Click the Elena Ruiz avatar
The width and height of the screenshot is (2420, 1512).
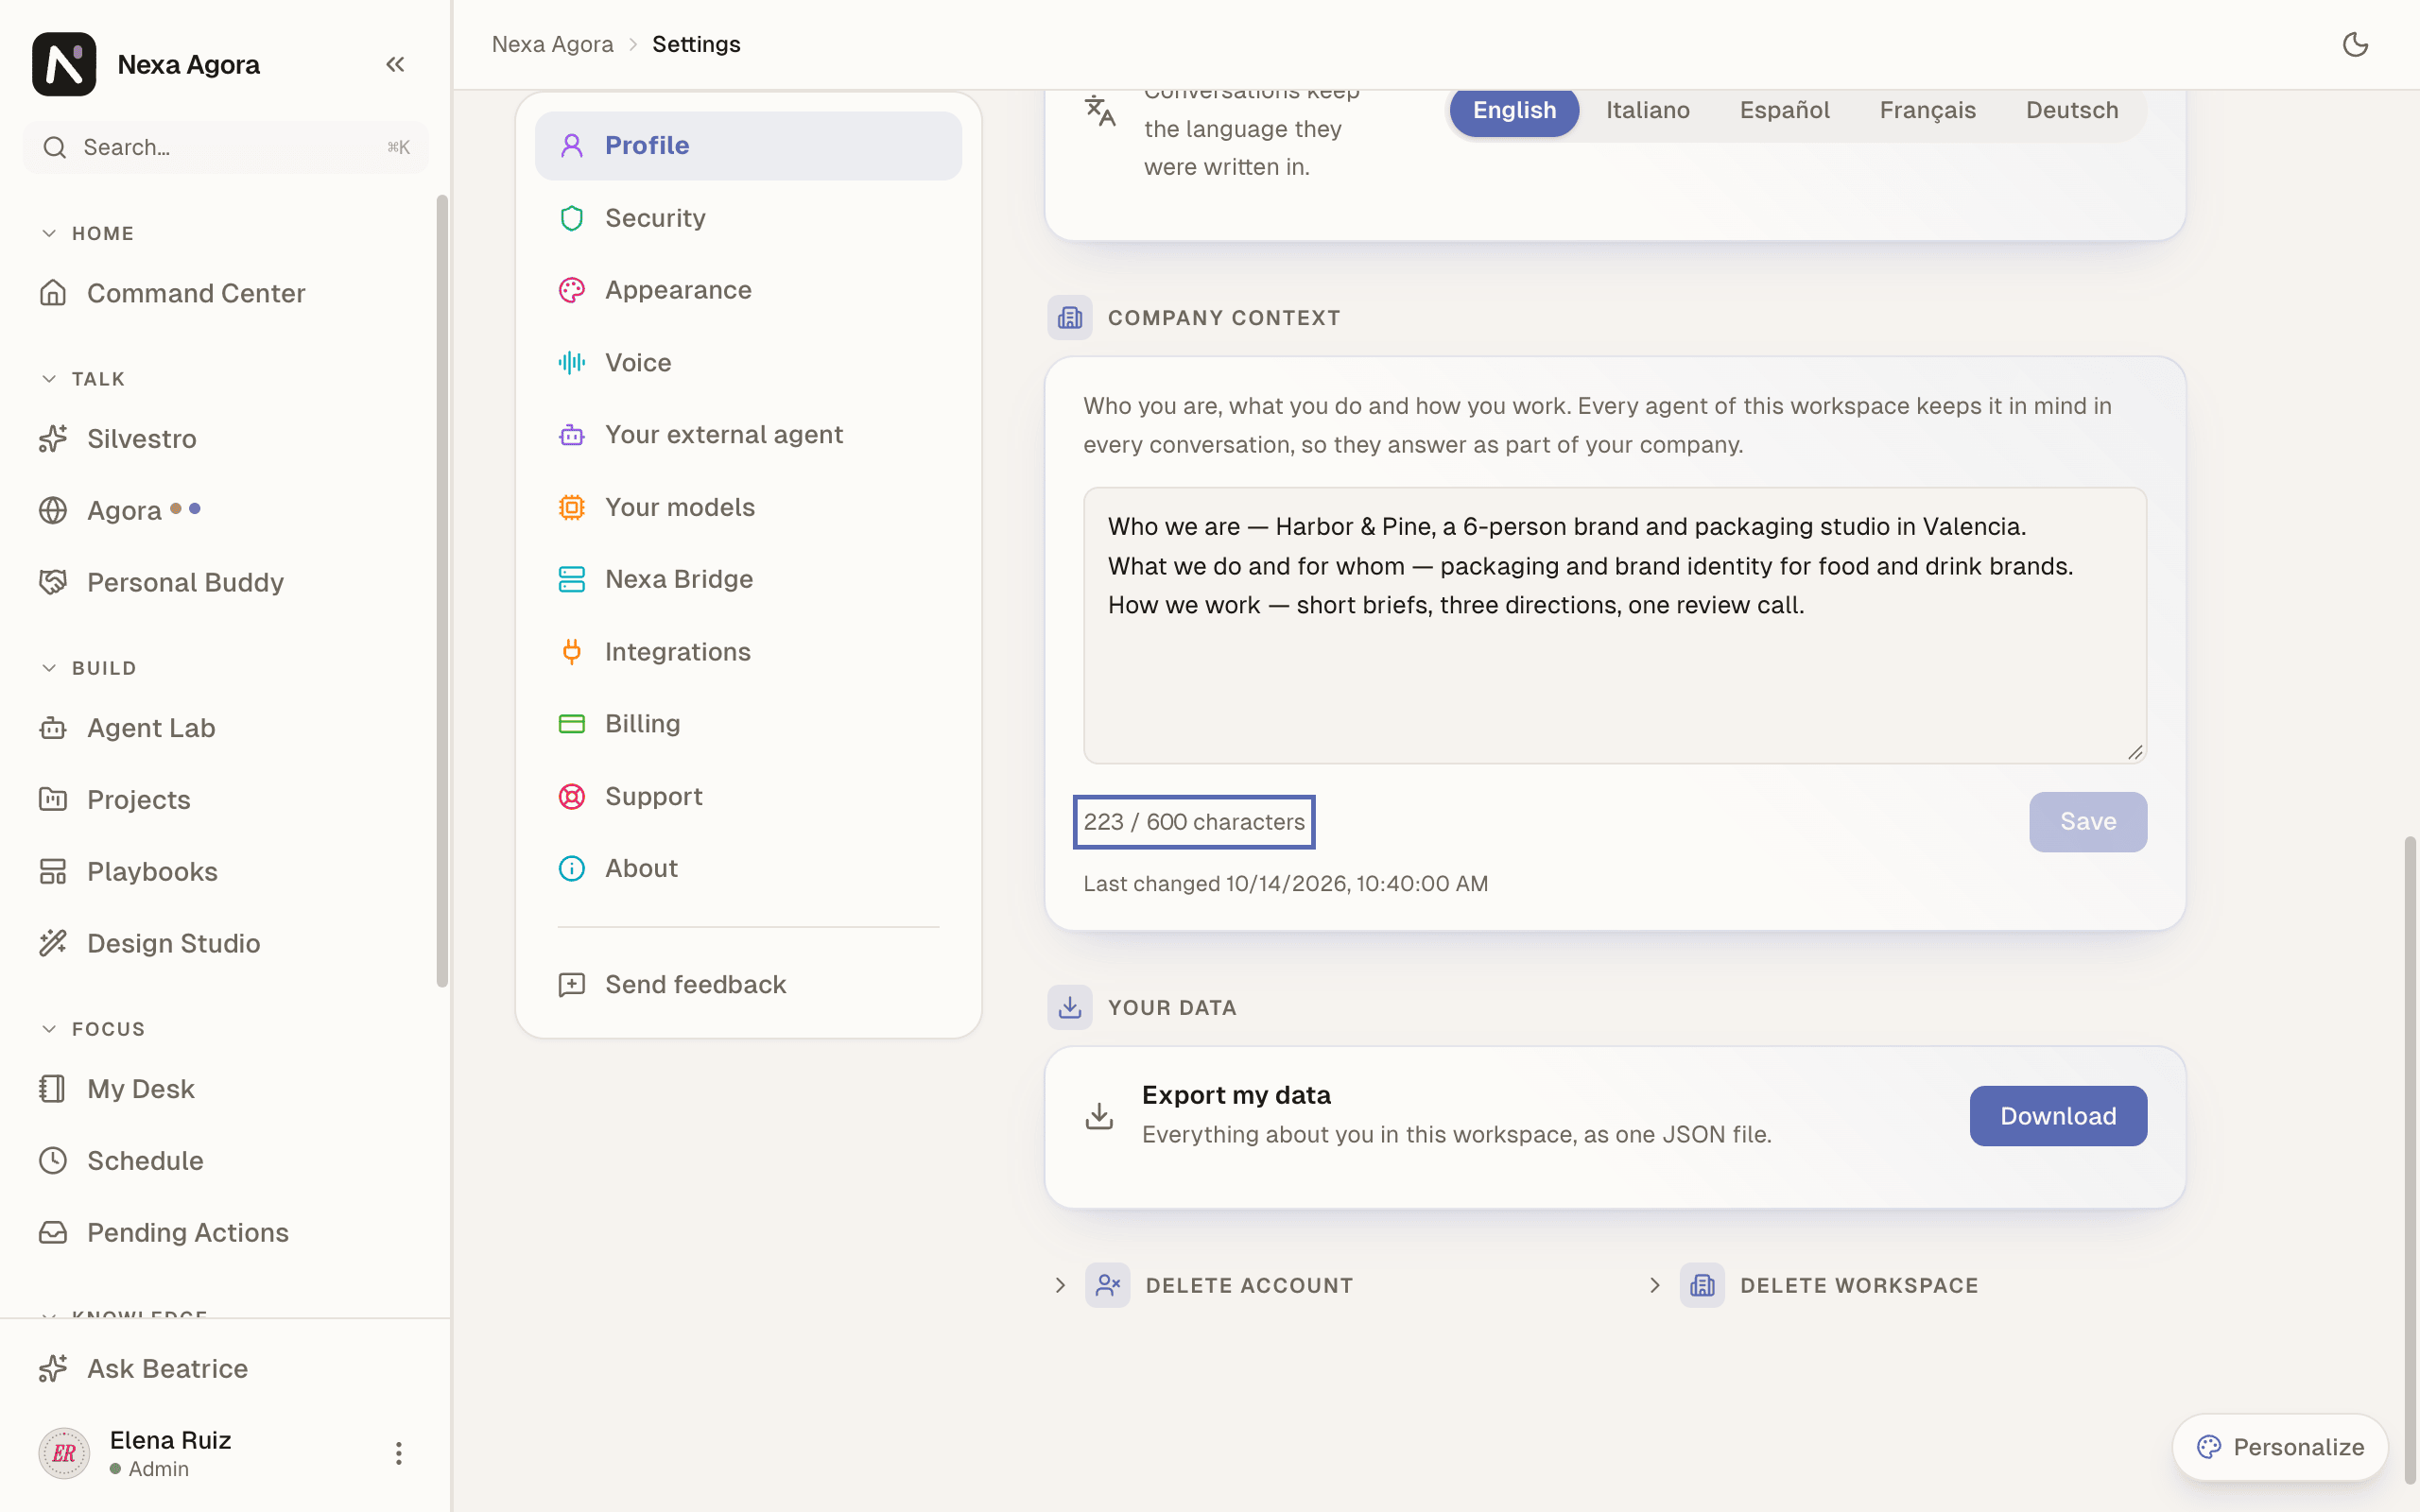(x=64, y=1453)
